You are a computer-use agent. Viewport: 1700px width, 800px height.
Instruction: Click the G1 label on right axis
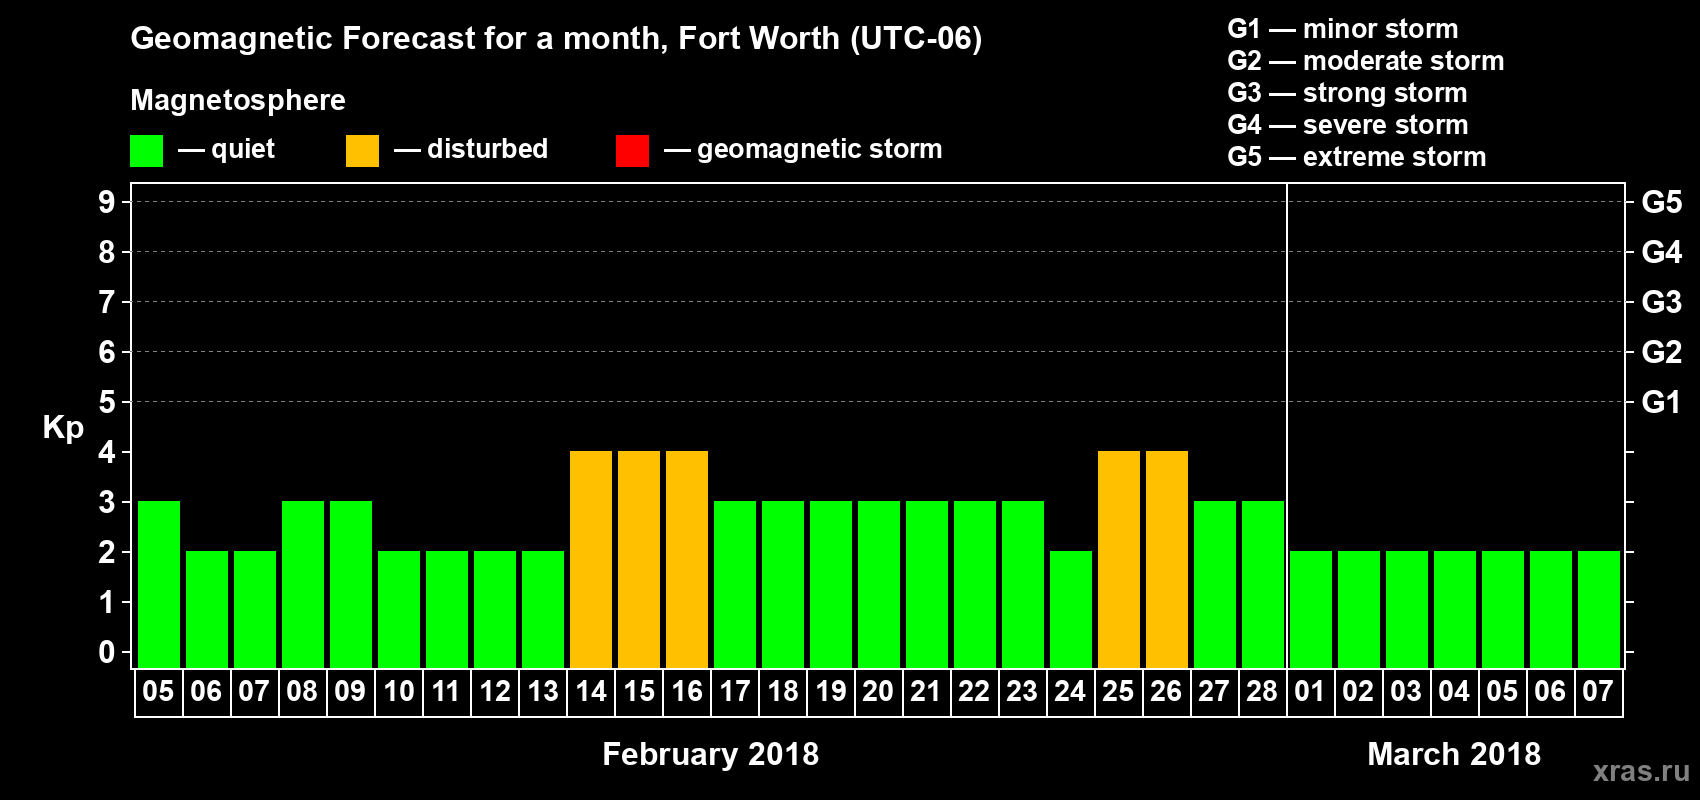pos(1661,402)
